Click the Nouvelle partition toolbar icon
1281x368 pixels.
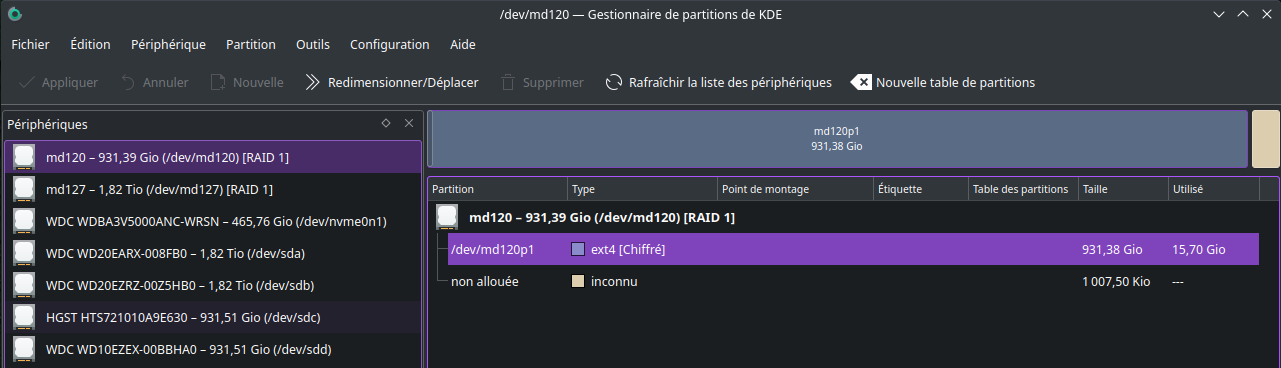coord(218,82)
